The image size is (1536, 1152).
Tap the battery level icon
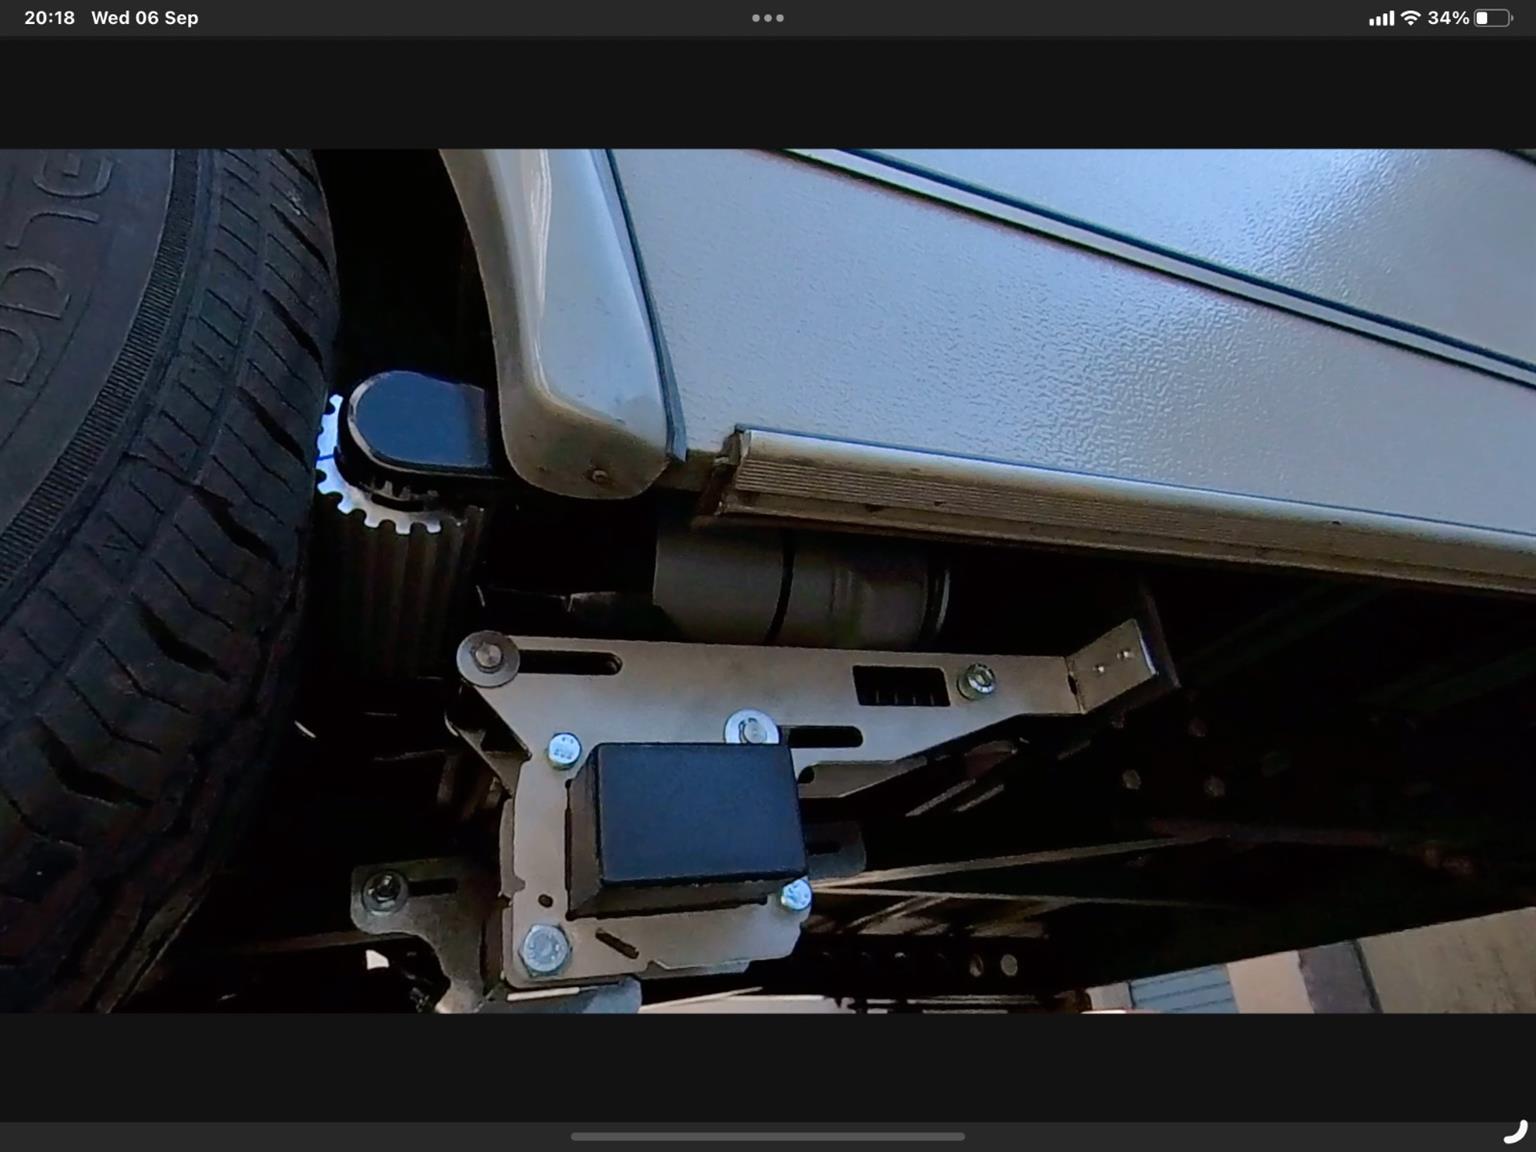(1491, 18)
